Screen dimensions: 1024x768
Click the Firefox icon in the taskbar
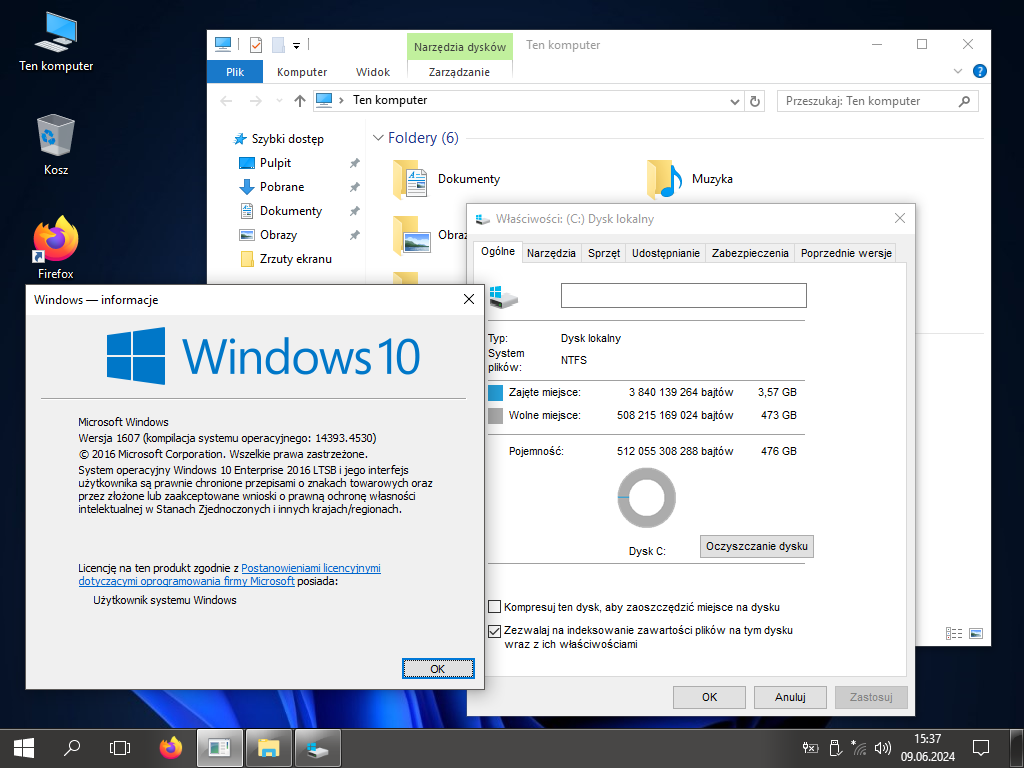tap(171, 747)
